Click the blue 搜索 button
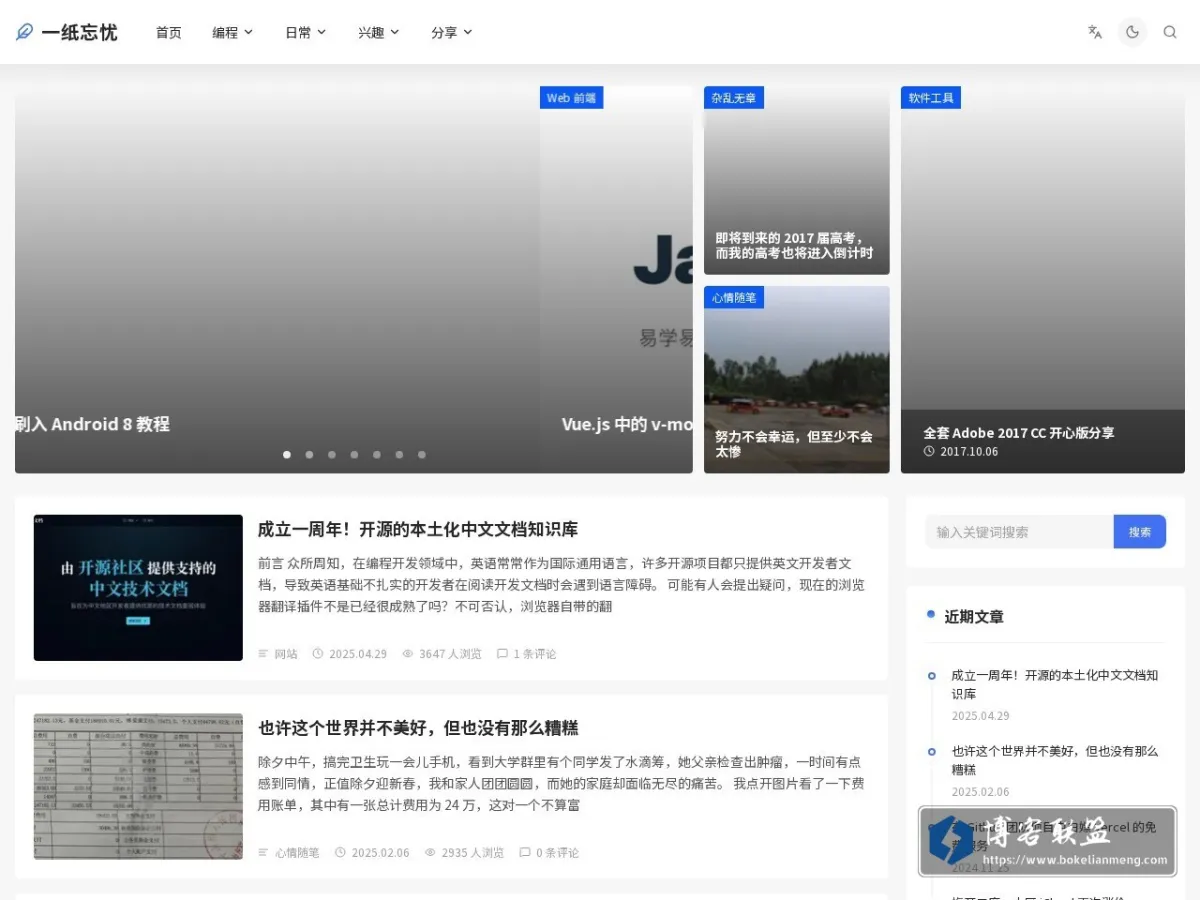1200x900 pixels. 1140,532
